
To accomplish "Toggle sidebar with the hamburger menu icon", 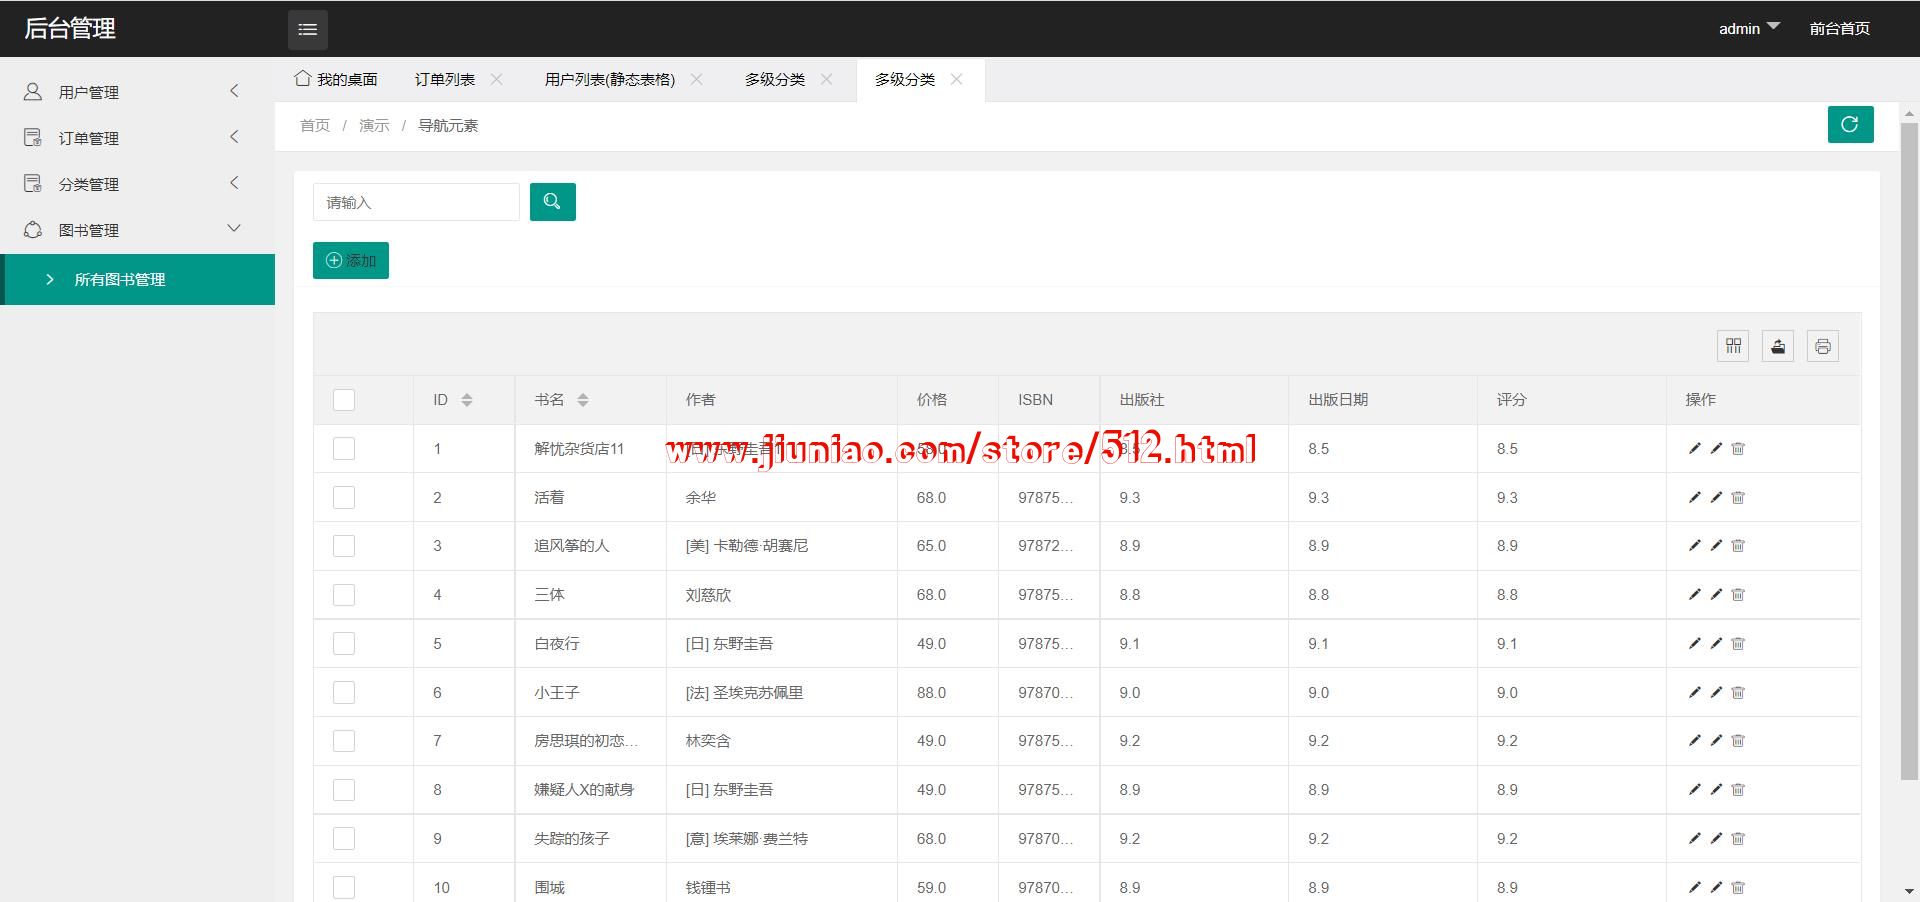I will 308,29.
